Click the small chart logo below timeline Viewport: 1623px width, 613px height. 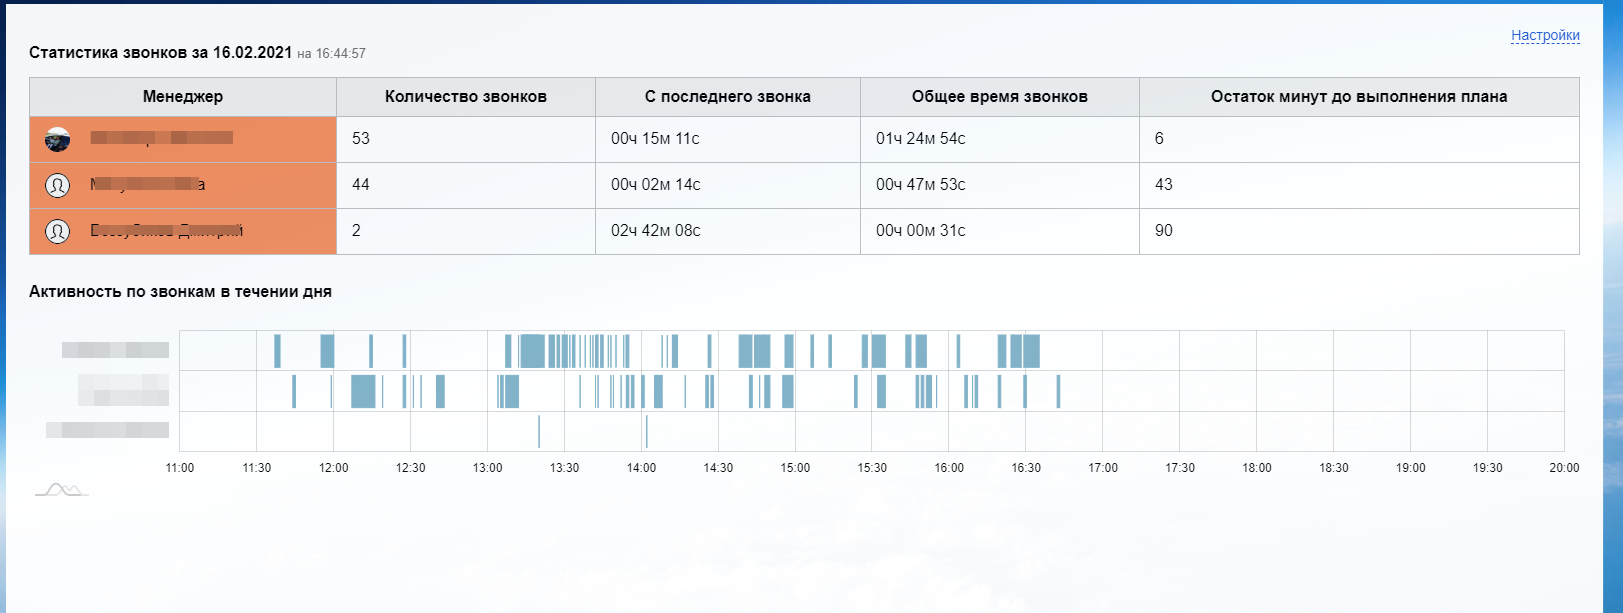(62, 490)
